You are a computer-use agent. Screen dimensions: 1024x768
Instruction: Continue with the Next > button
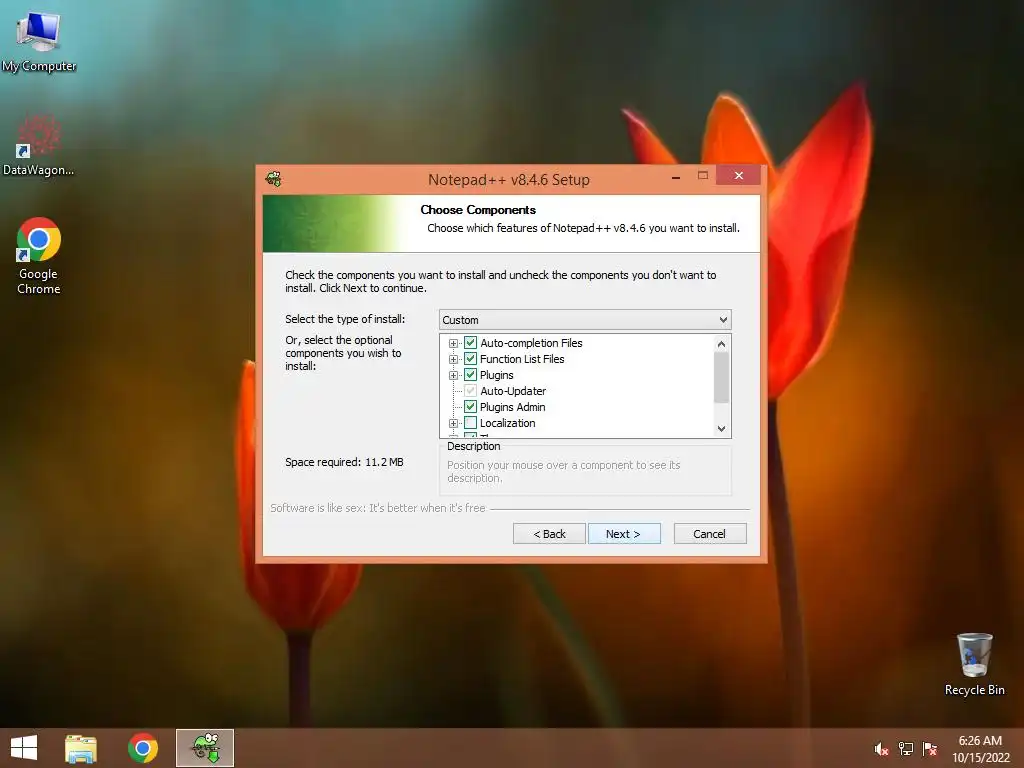click(624, 534)
